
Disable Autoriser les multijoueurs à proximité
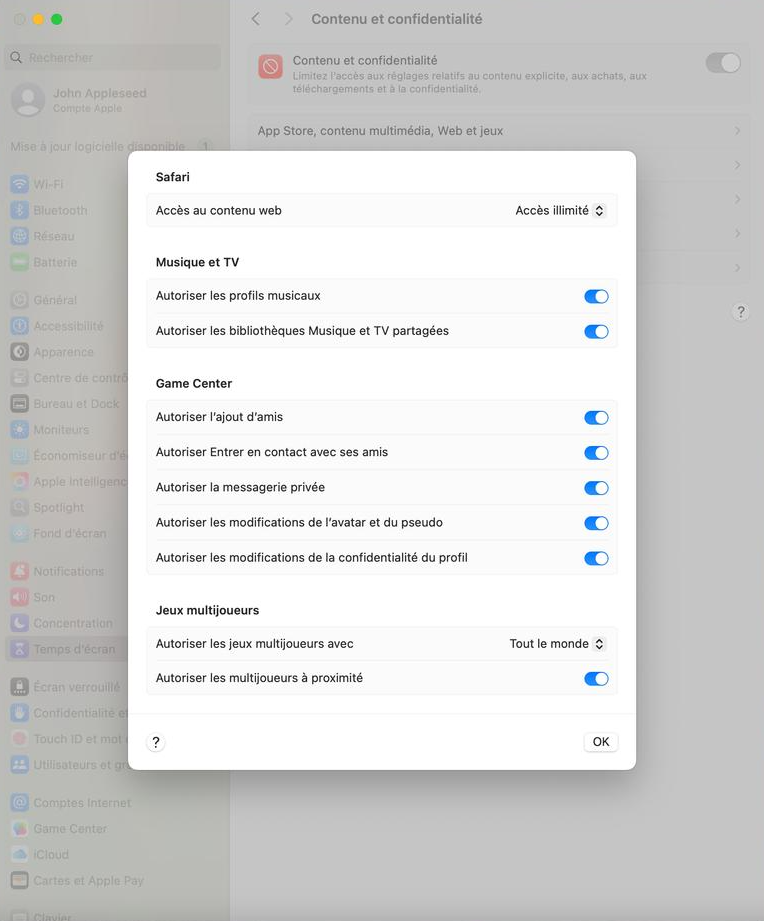click(x=596, y=679)
